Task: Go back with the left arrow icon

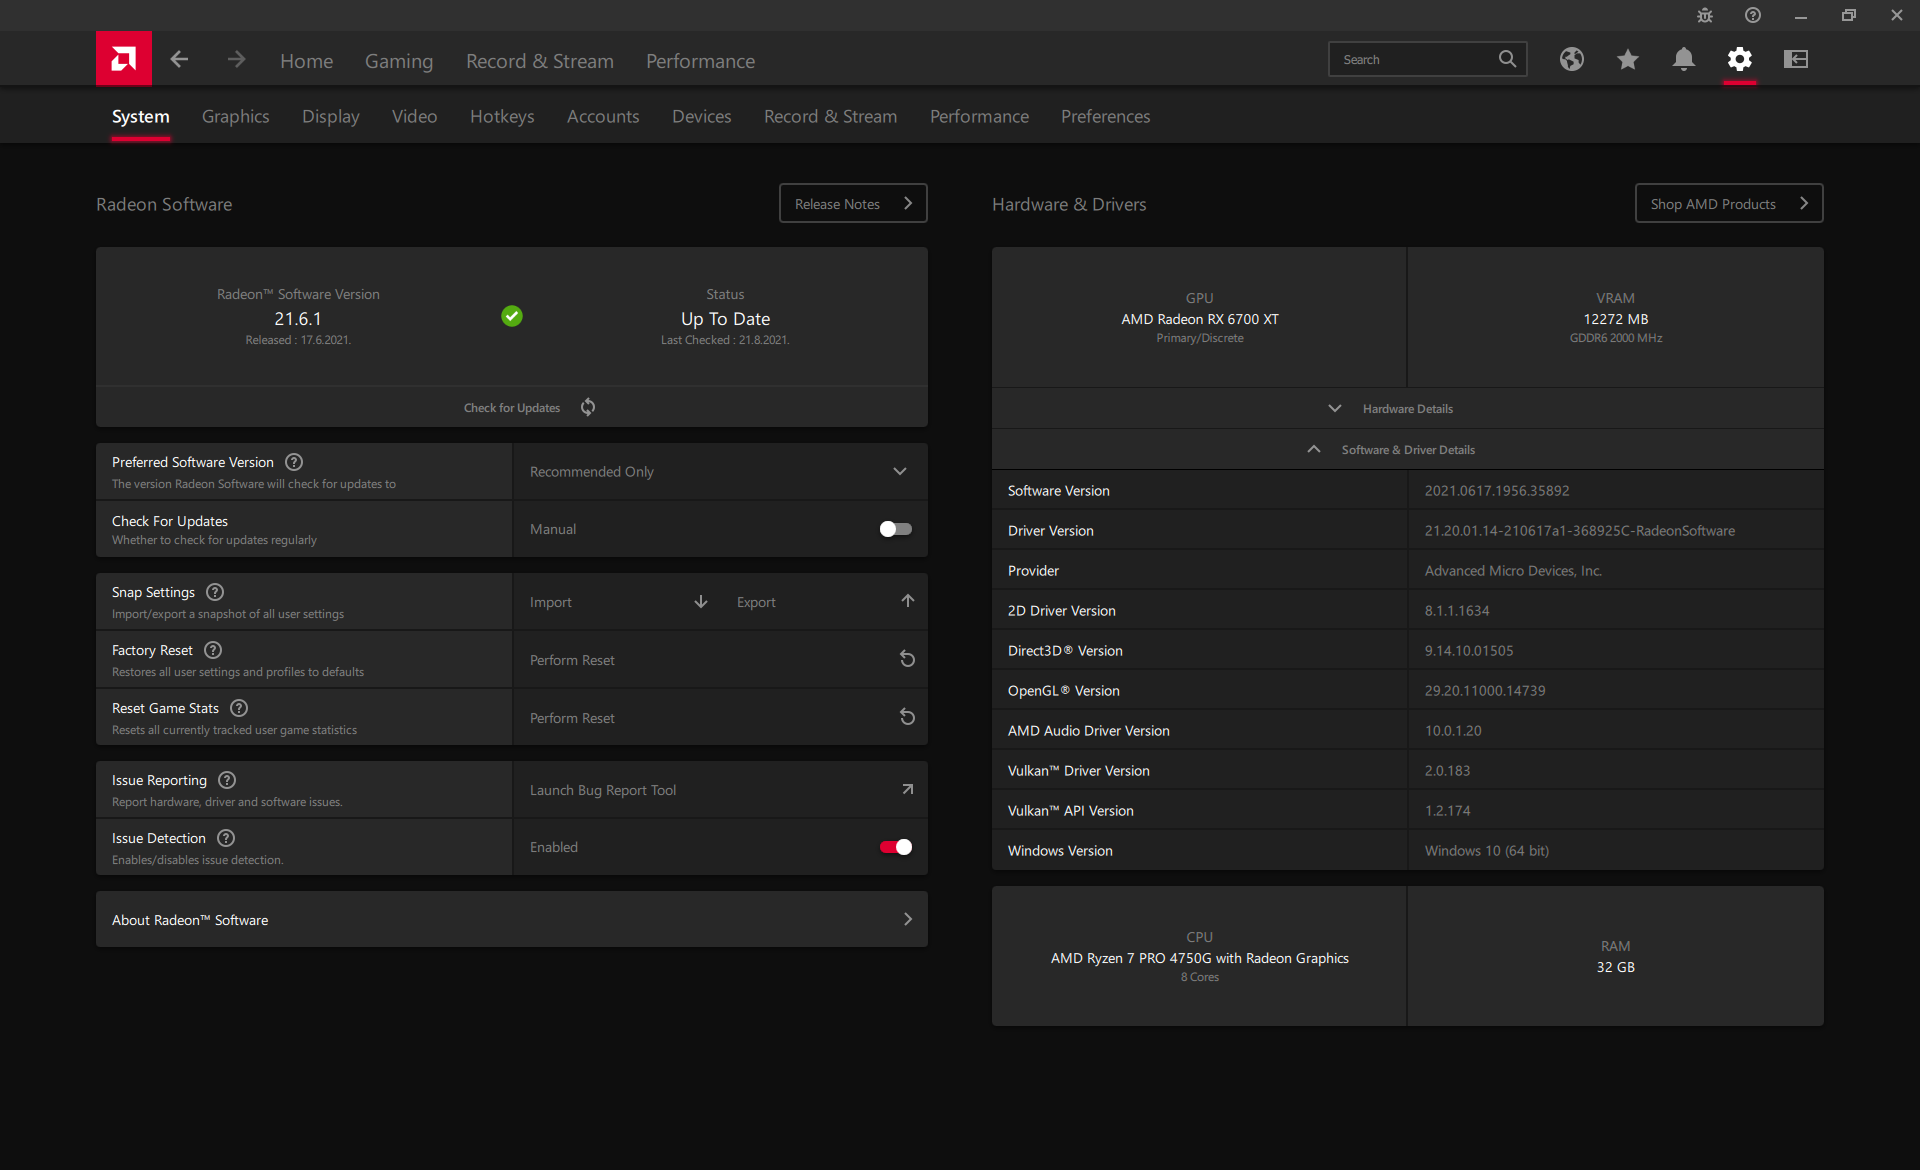Action: (179, 60)
